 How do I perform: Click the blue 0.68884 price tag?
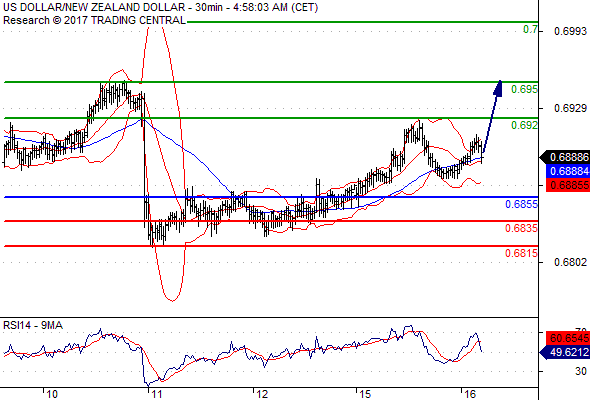coord(568,171)
